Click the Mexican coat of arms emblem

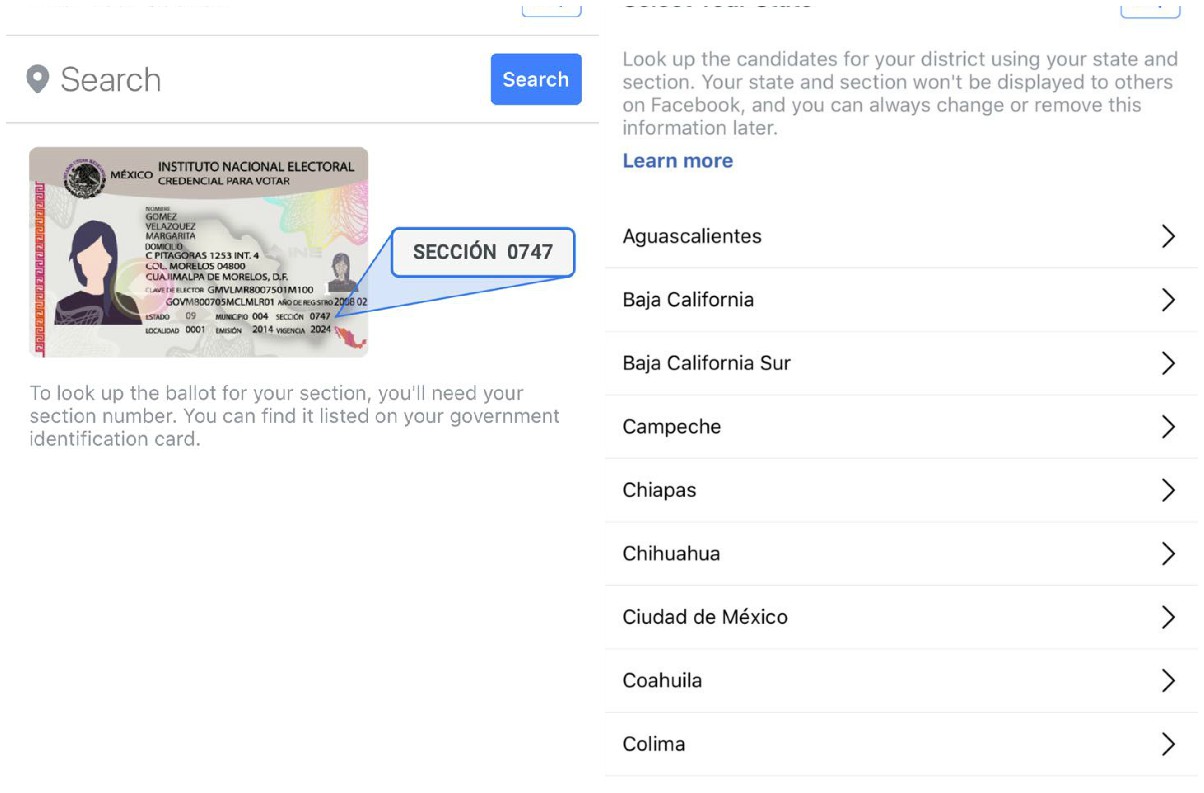pos(84,178)
